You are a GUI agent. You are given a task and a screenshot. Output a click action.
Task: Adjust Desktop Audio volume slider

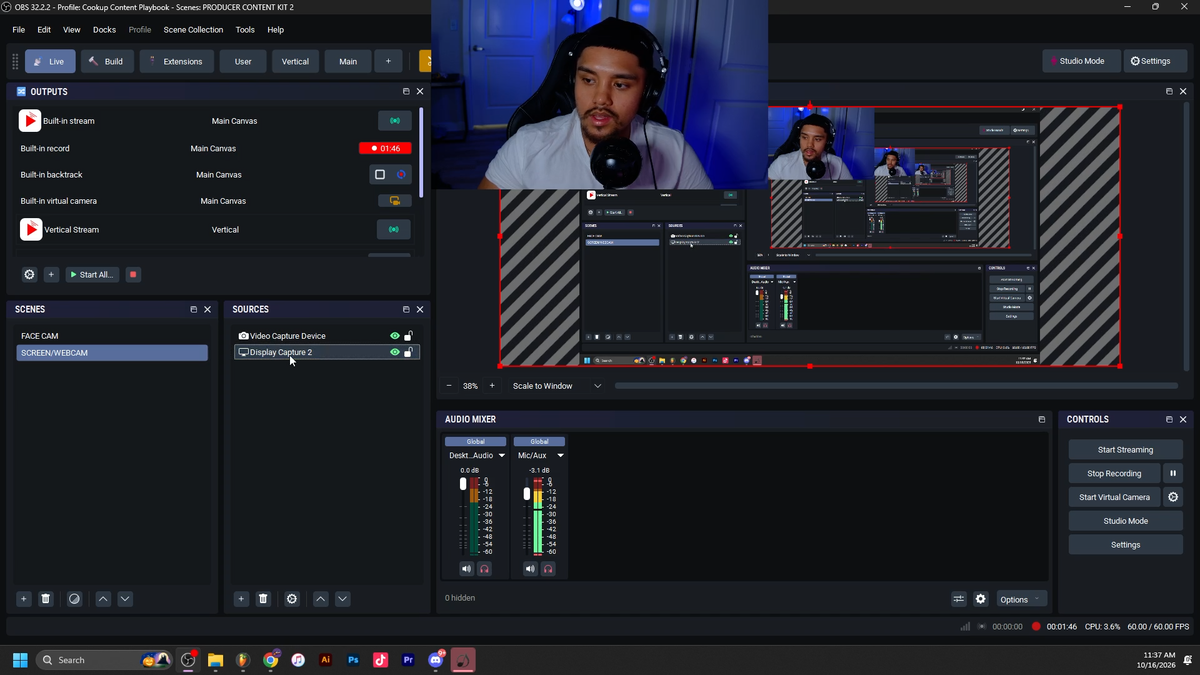point(463,484)
